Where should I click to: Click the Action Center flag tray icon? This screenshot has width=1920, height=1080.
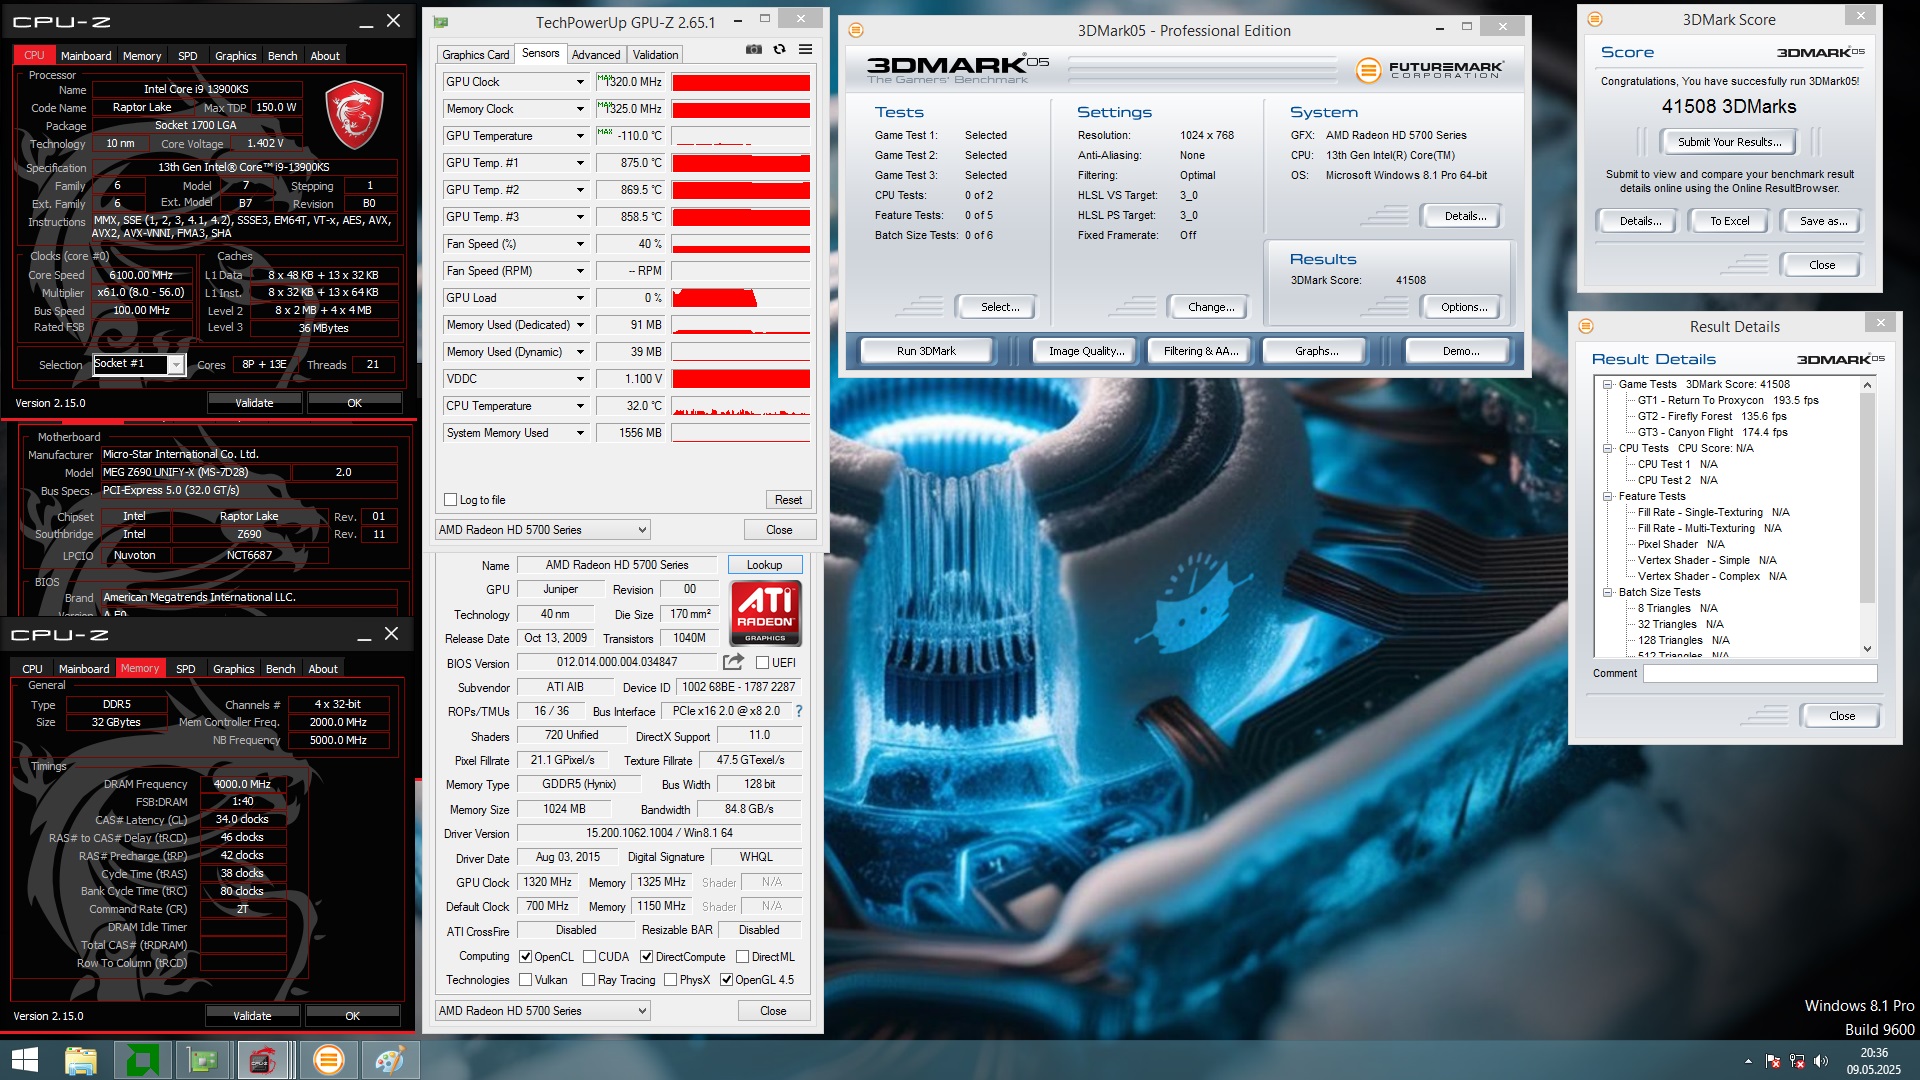[1773, 1061]
